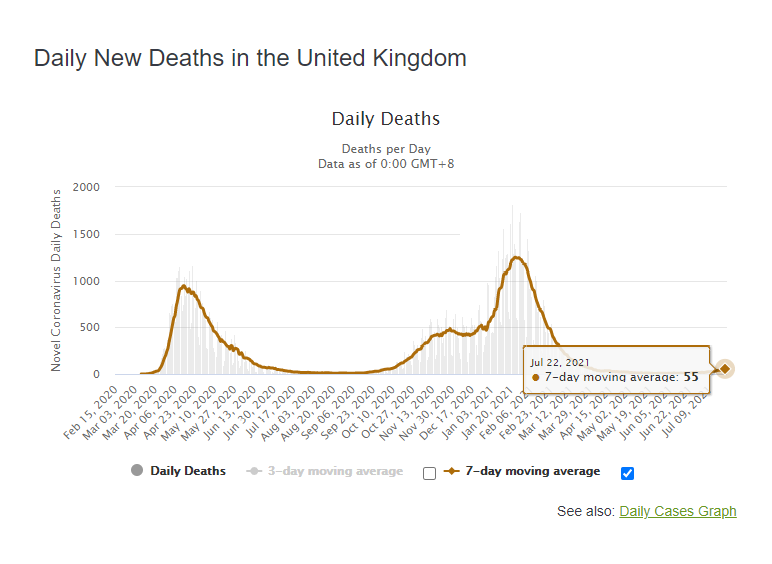
Task: Click the January 2021 peak of the curve
Action: pos(517,257)
